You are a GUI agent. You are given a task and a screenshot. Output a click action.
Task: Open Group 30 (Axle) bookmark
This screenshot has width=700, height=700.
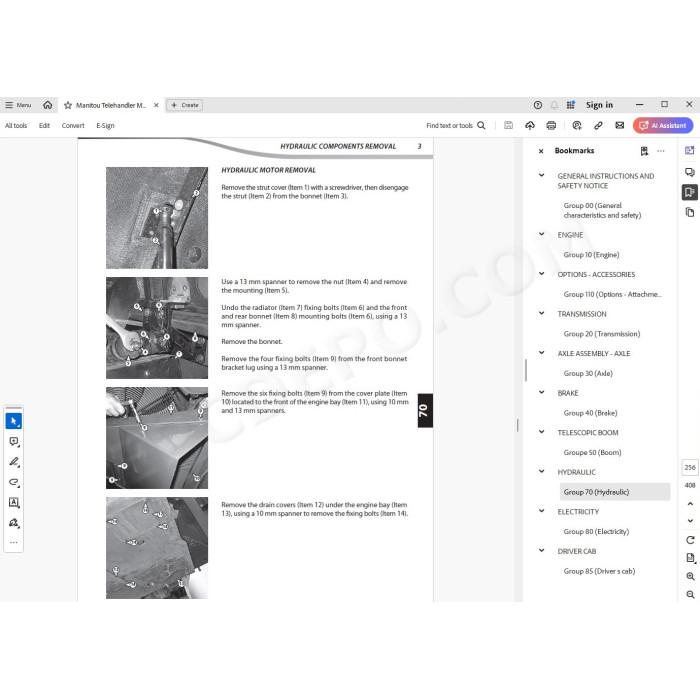(588, 374)
